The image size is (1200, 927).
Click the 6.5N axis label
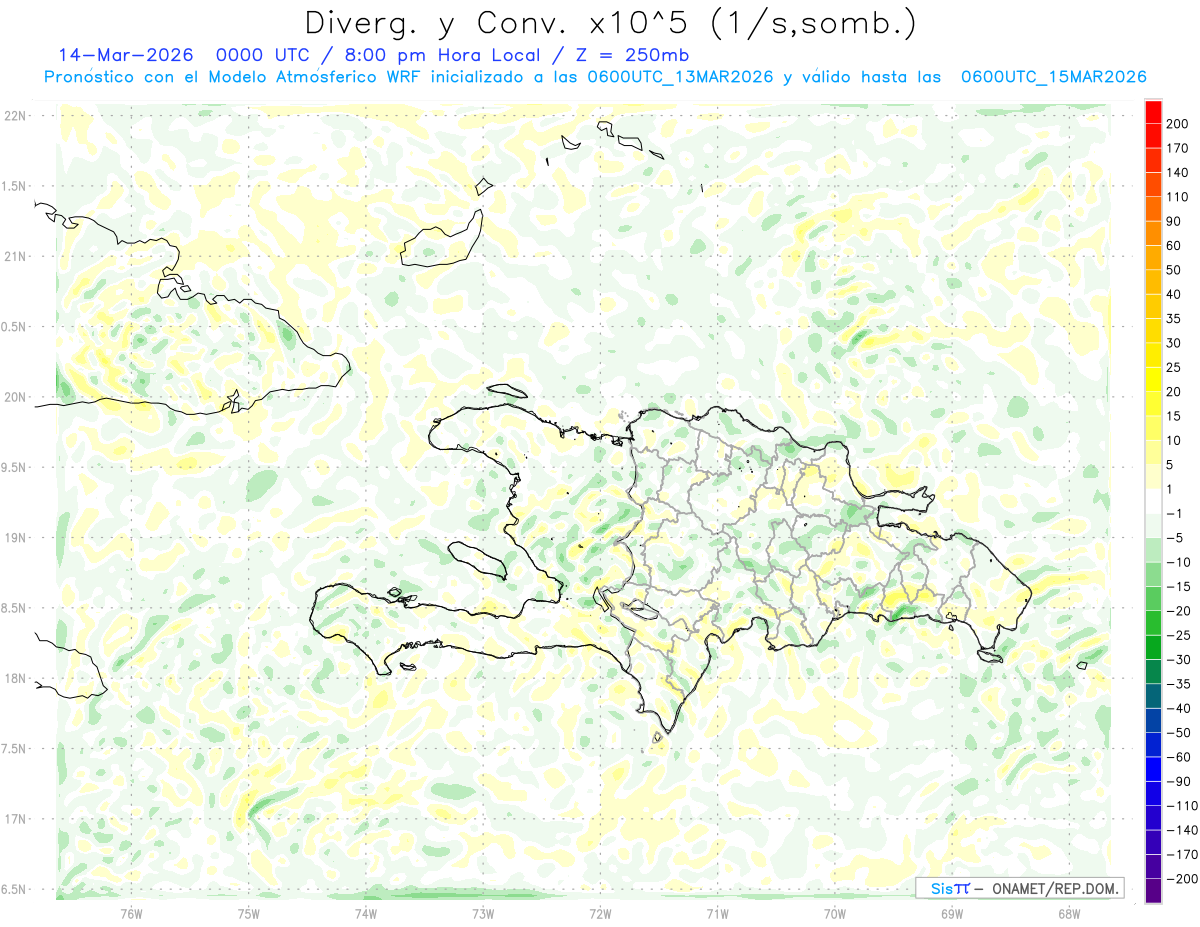pyautogui.click(x=13, y=889)
